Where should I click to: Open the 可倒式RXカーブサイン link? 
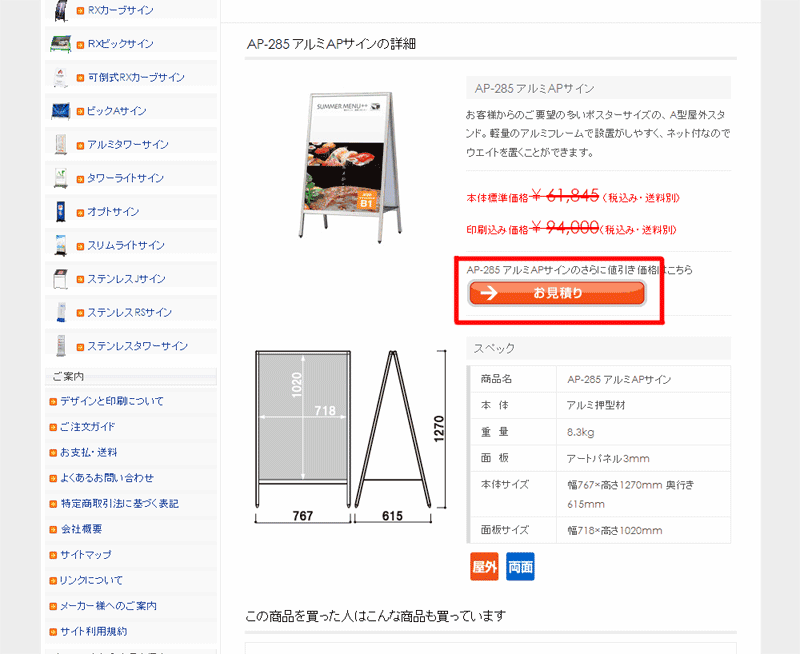(x=136, y=78)
